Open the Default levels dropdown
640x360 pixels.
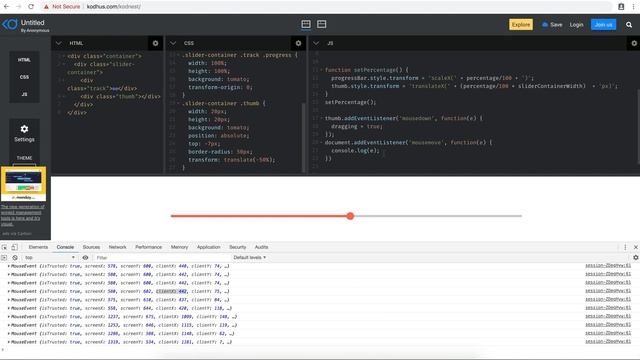pos(250,258)
